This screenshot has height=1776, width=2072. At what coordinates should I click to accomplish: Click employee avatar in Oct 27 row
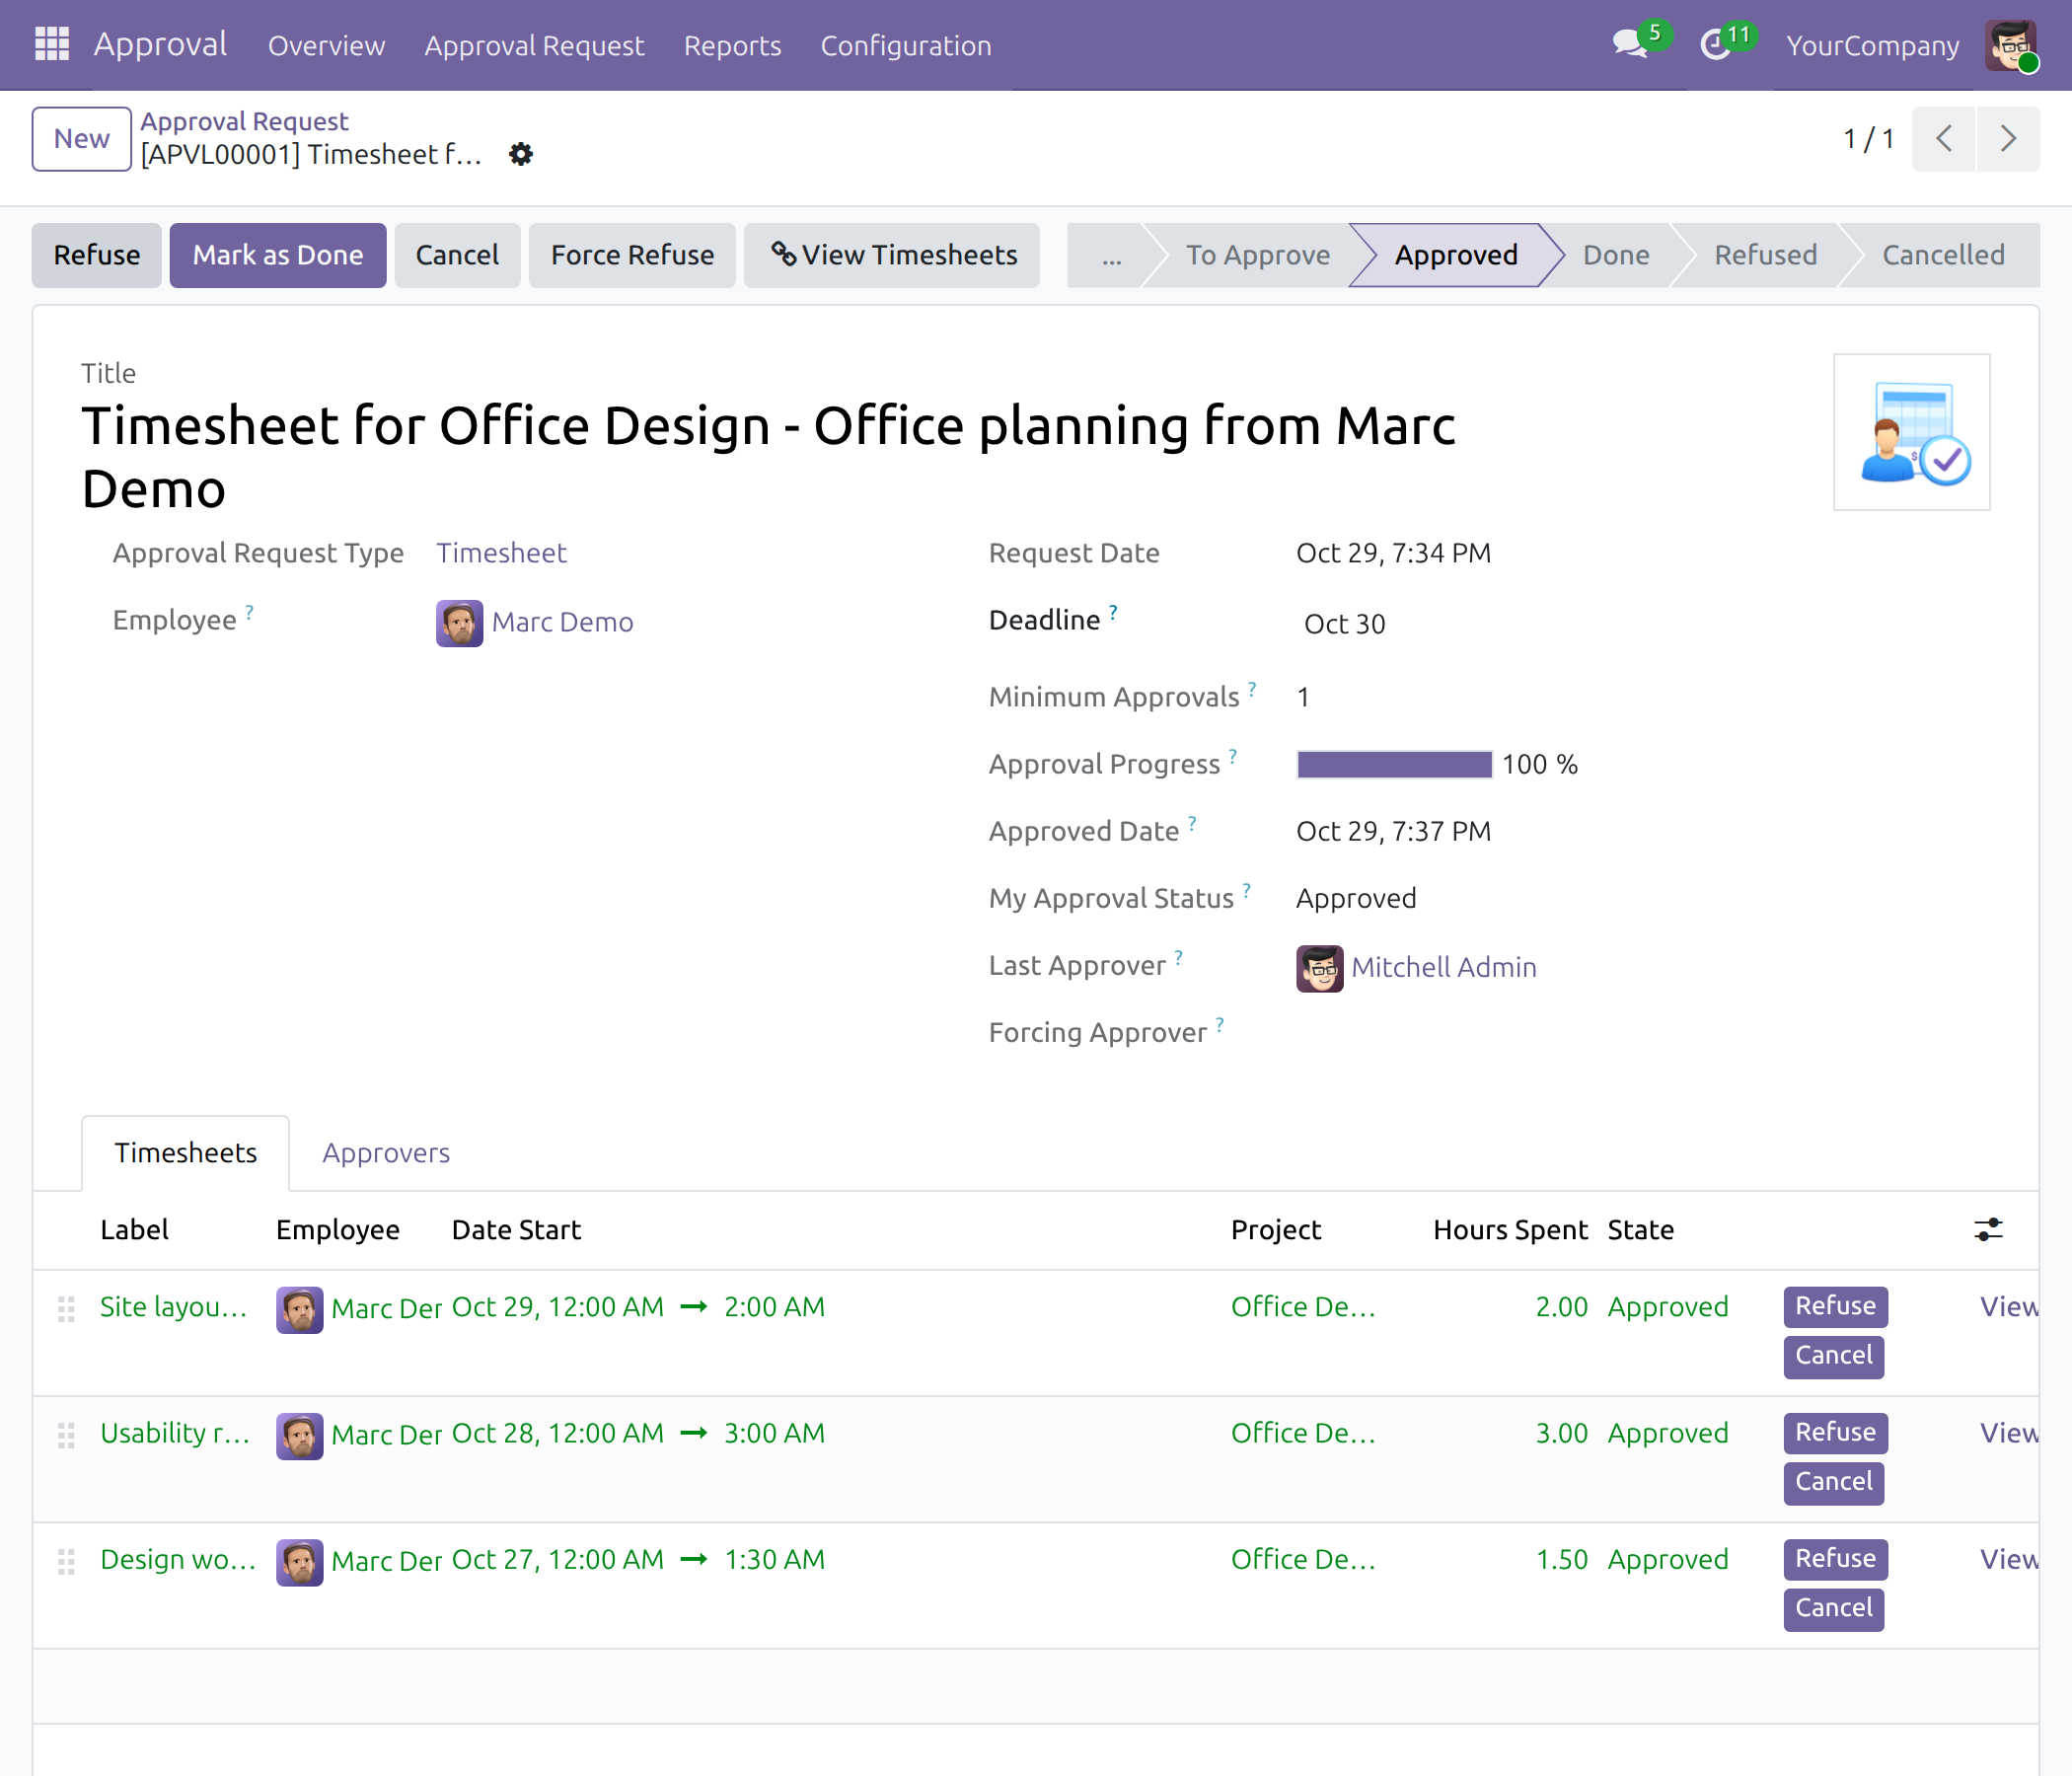[299, 1561]
